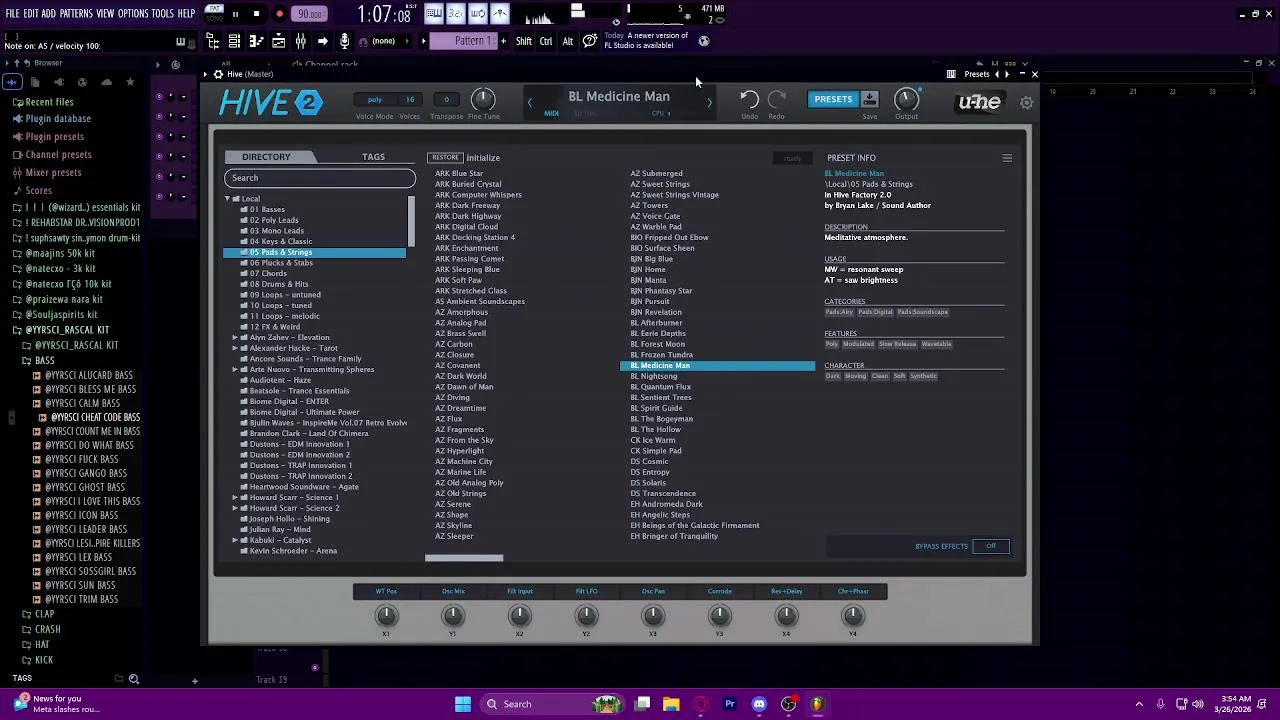The width and height of the screenshot is (1280, 720).
Task: Click the browser search magnifier icon
Action: [x=133, y=679]
